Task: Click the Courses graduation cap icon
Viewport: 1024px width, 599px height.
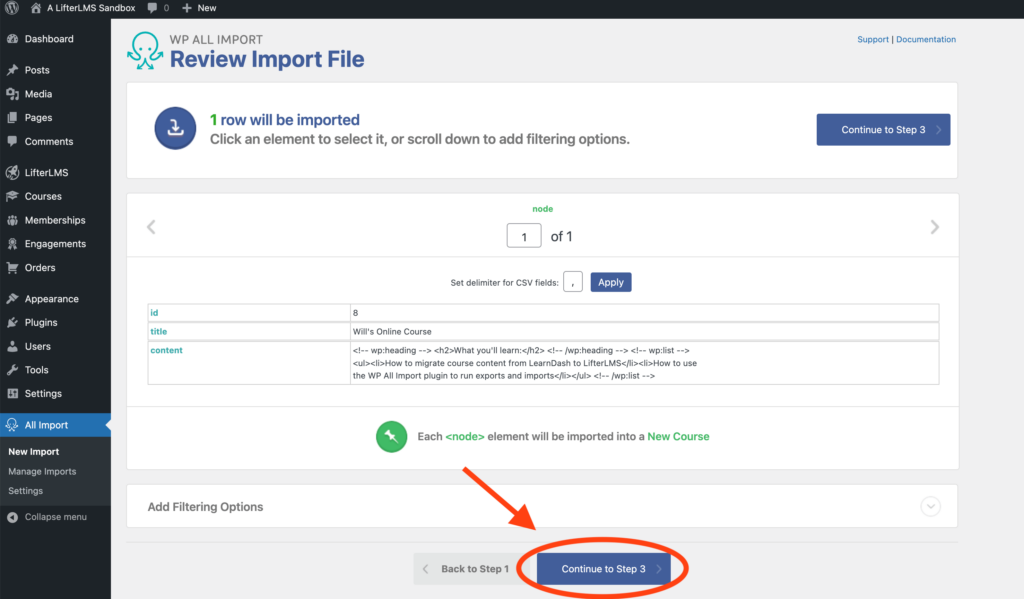Action: [12, 196]
